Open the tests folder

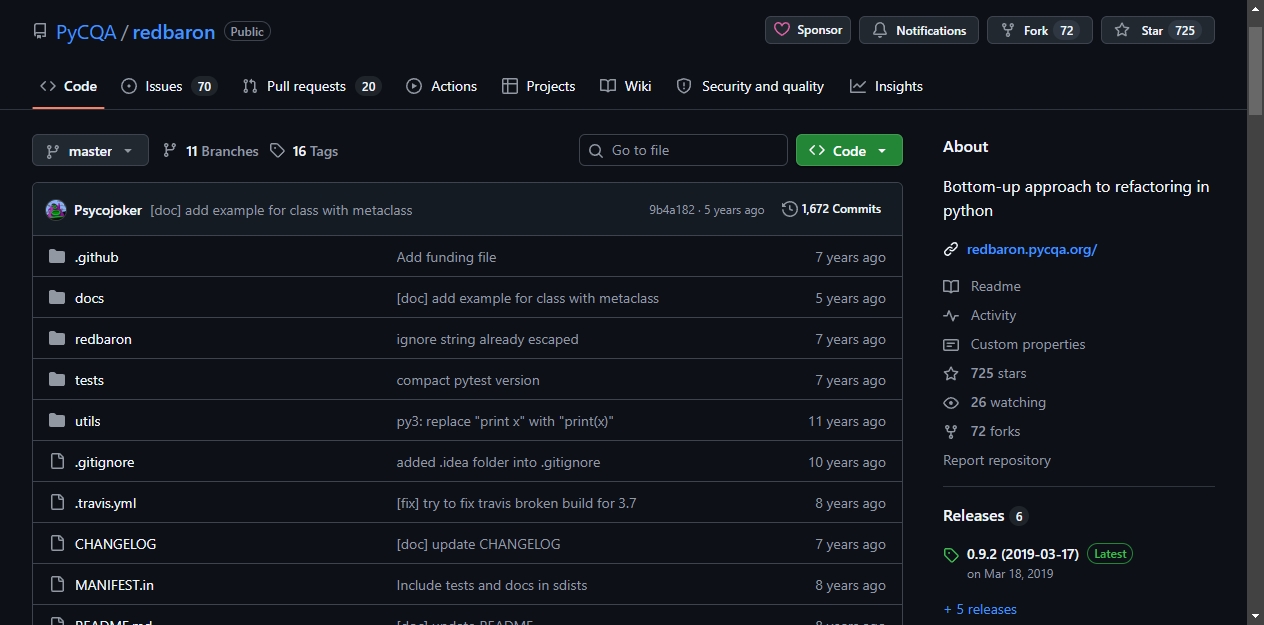89,380
